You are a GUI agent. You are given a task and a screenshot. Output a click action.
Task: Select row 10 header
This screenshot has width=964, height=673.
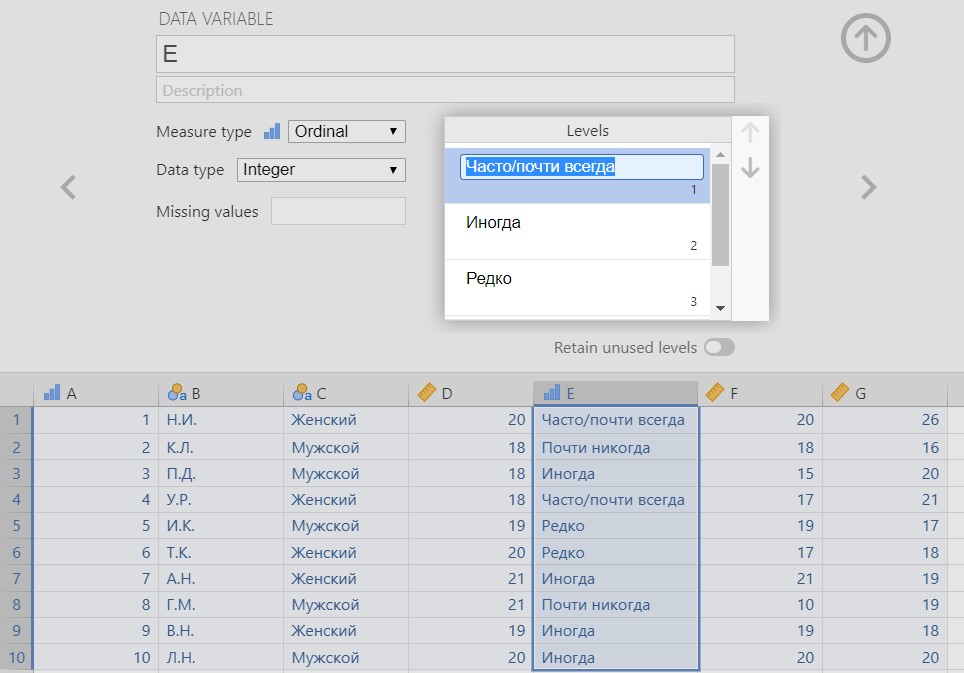[x=16, y=657]
